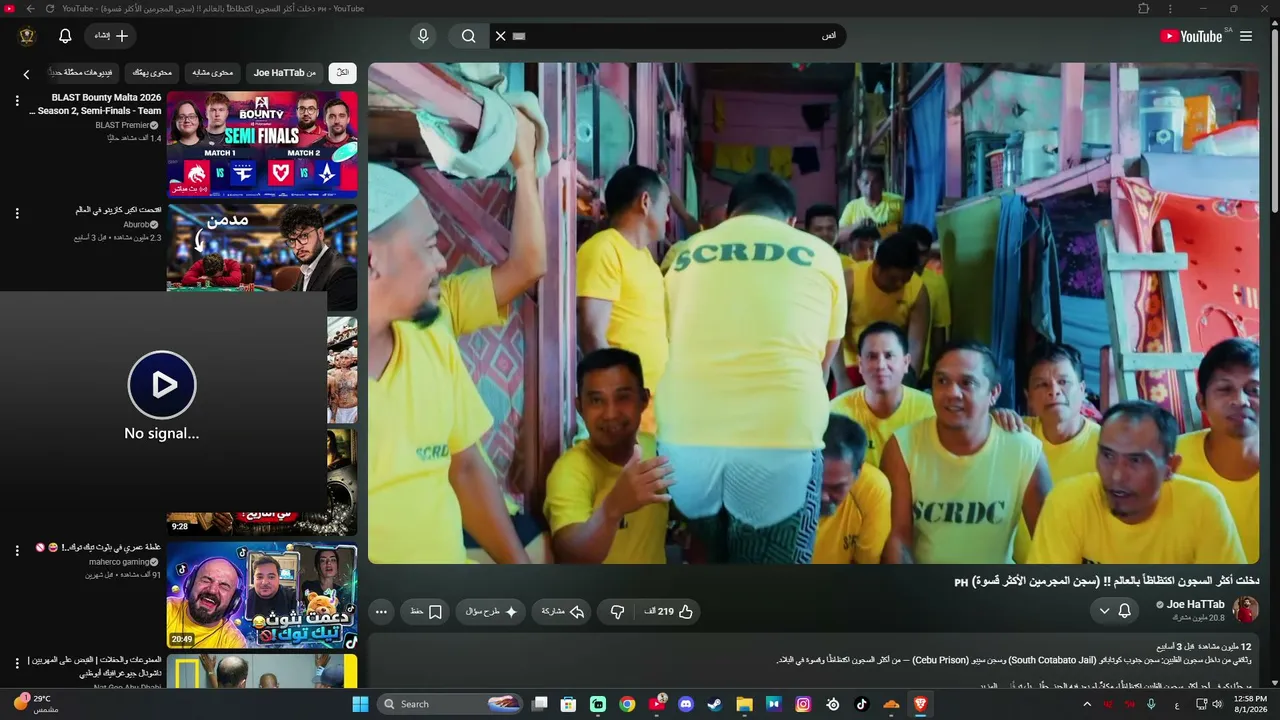Image resolution: width=1280 pixels, height=720 pixels.
Task: Open Instagram from the taskbar
Action: point(803,704)
